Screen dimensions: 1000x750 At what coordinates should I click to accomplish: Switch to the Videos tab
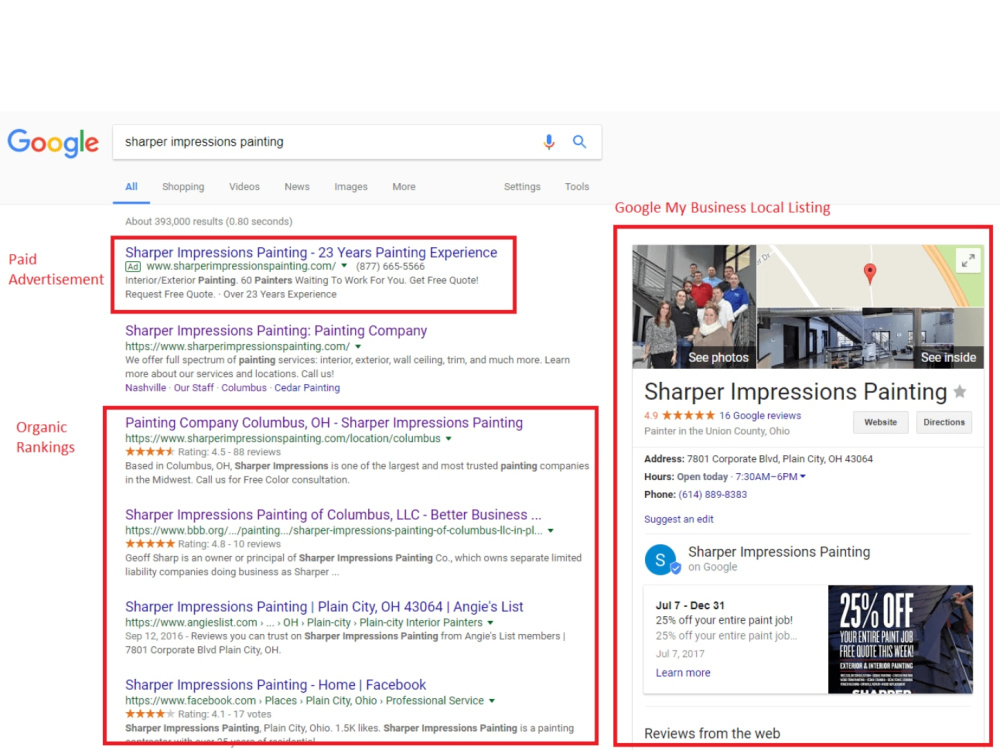[x=244, y=187]
